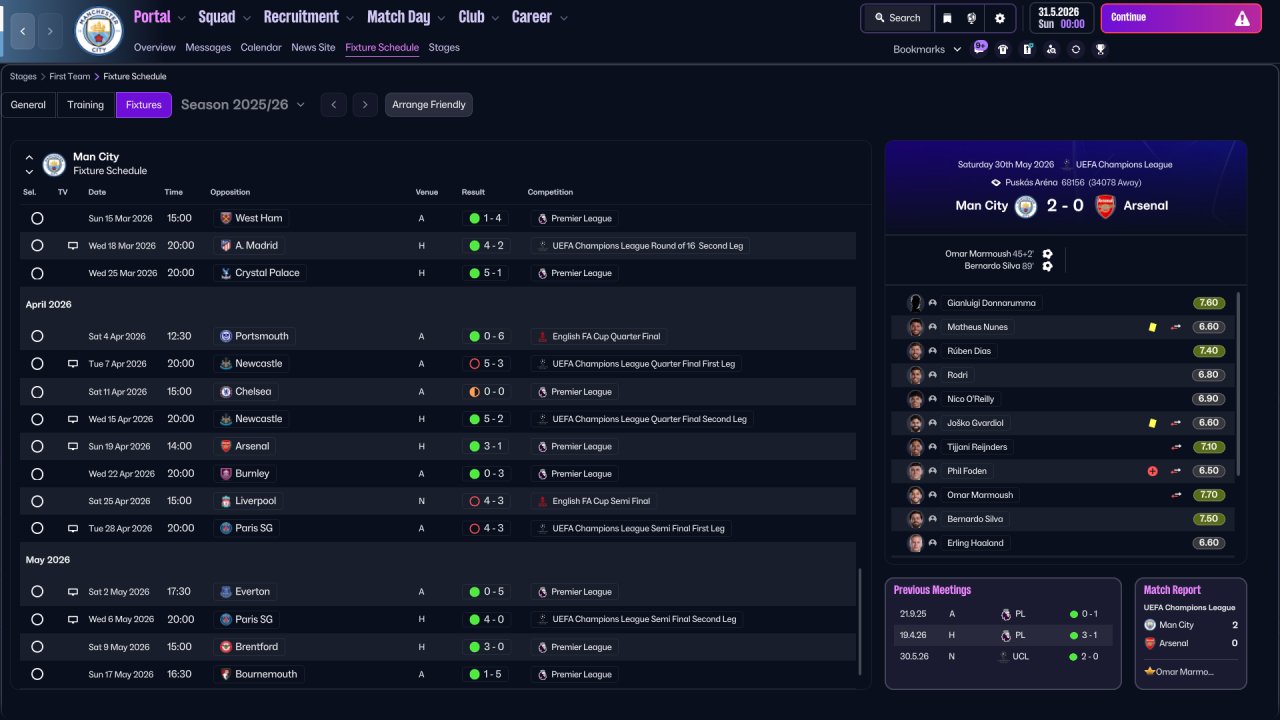Switch to the Training tab
1280x720 pixels.
tap(86, 105)
